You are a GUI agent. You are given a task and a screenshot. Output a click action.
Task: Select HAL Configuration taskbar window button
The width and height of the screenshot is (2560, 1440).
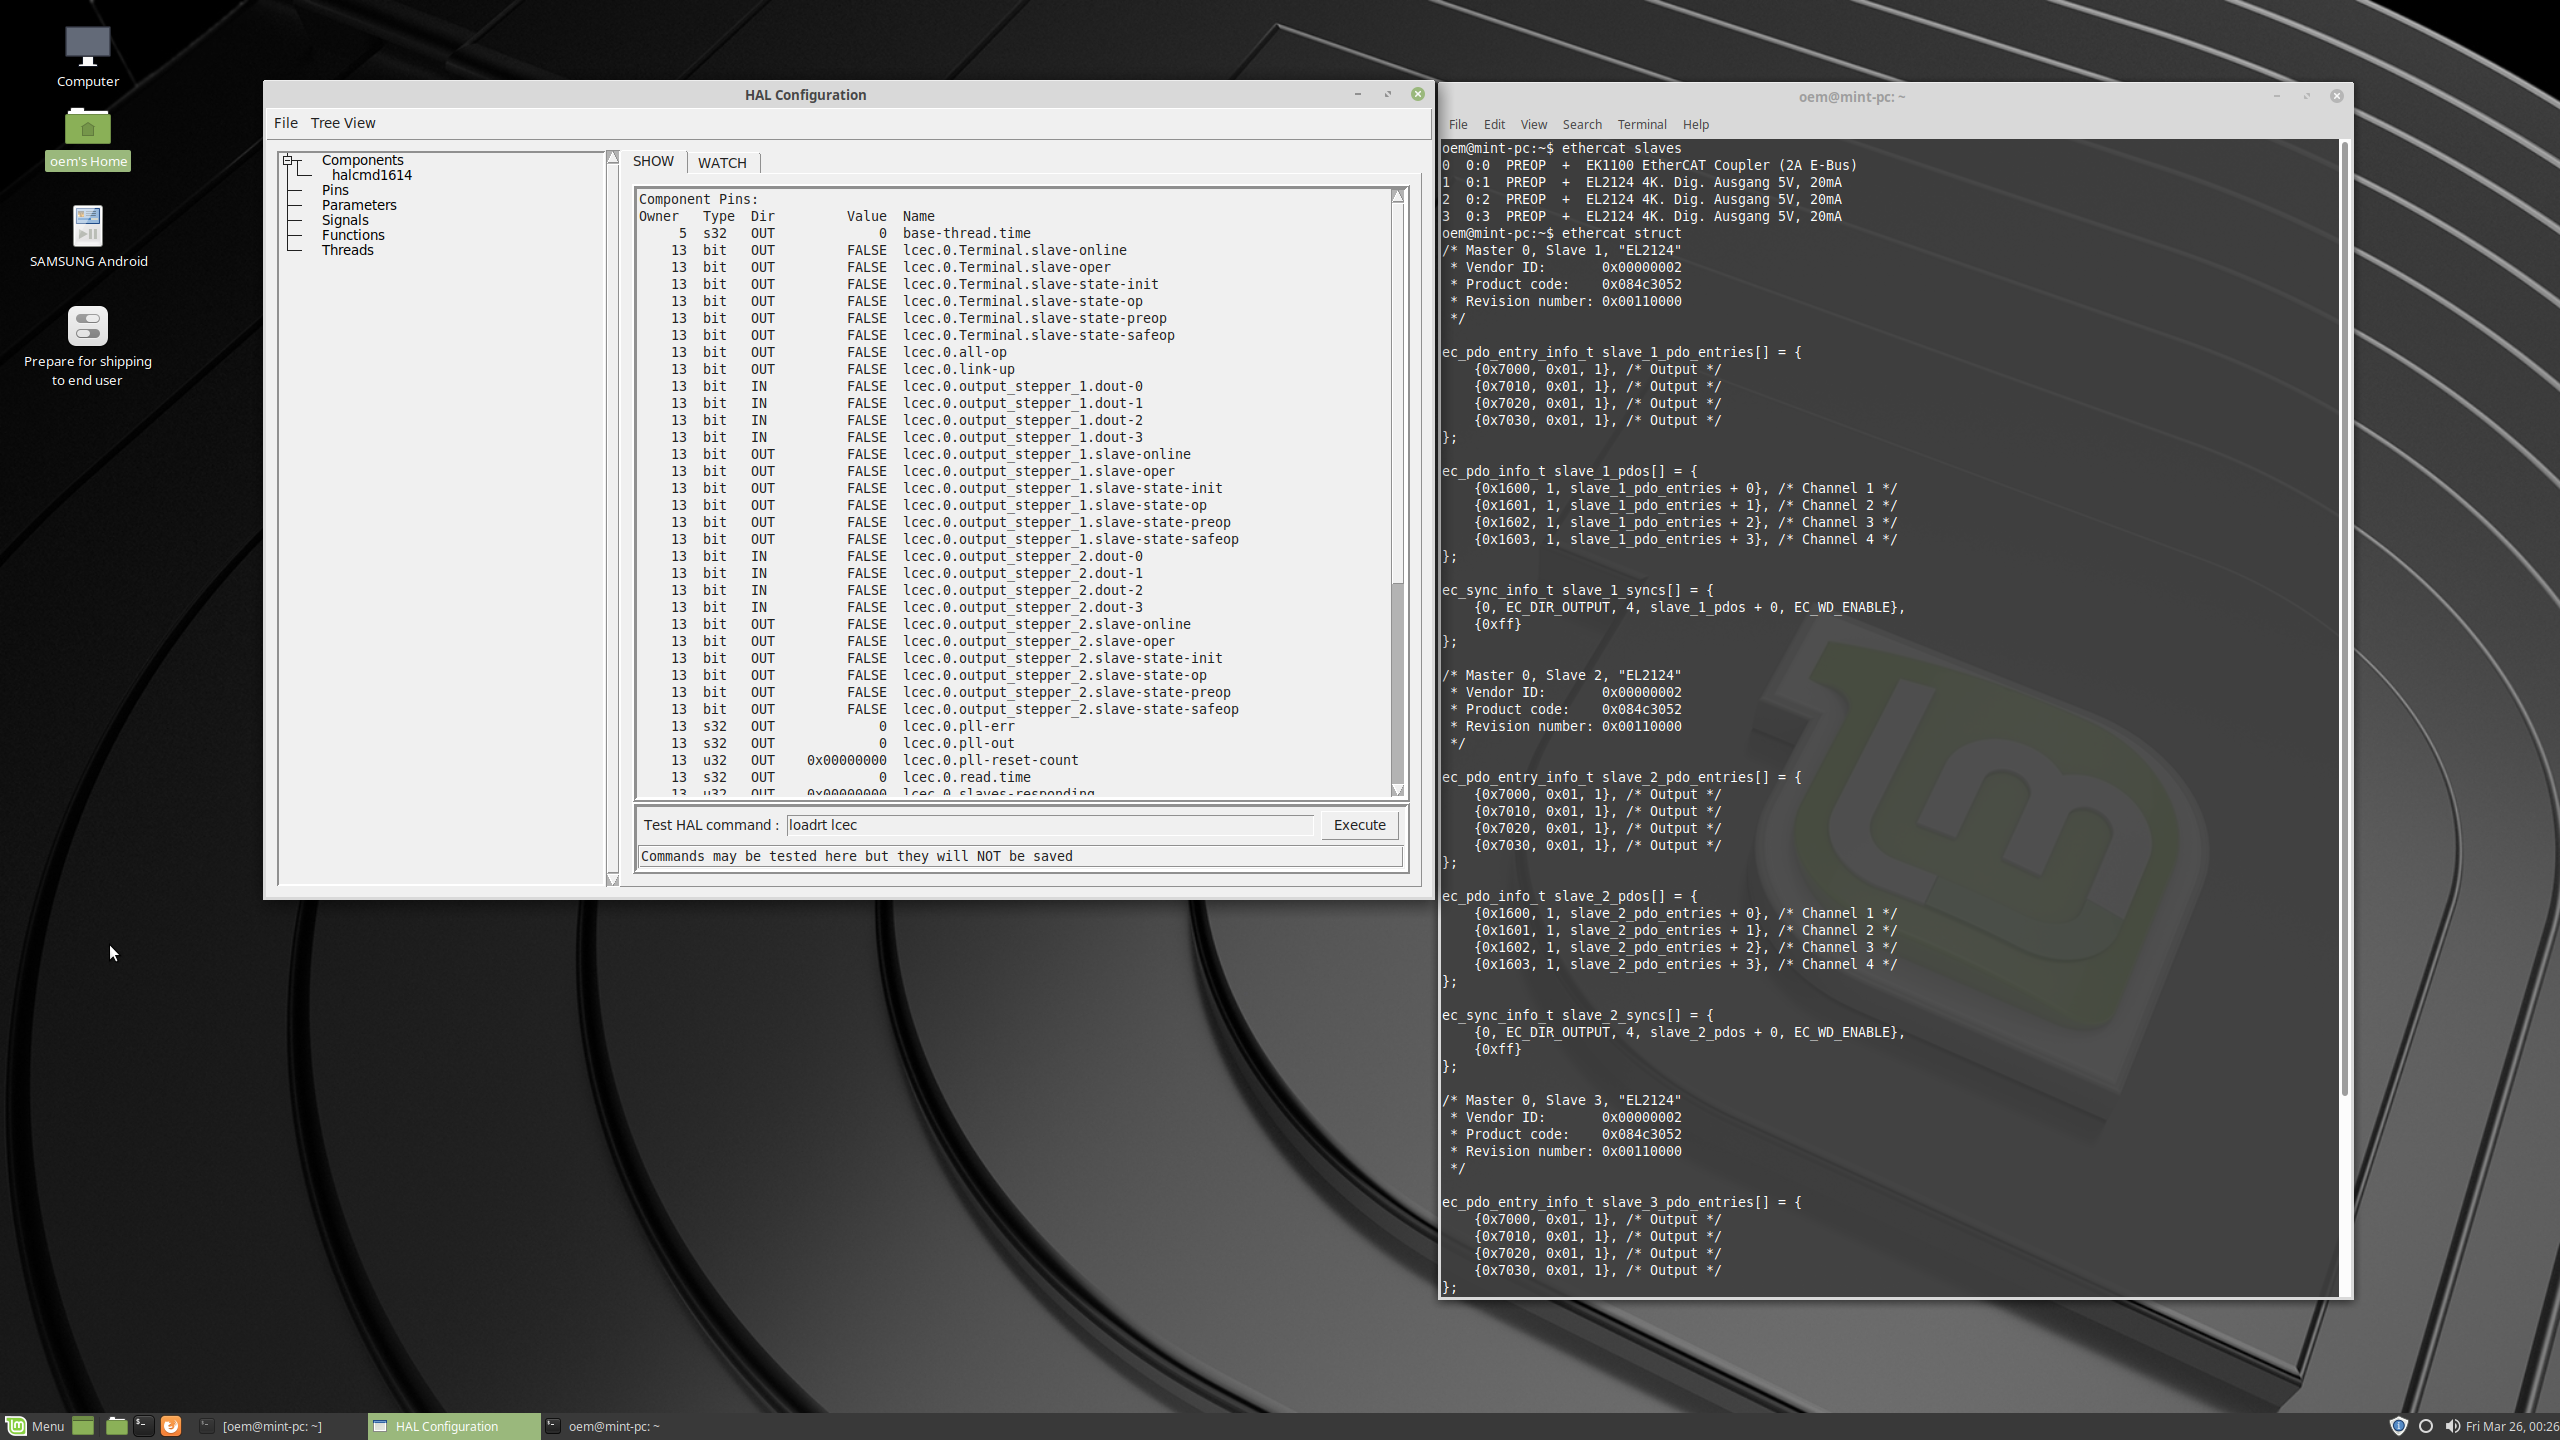[x=453, y=1426]
